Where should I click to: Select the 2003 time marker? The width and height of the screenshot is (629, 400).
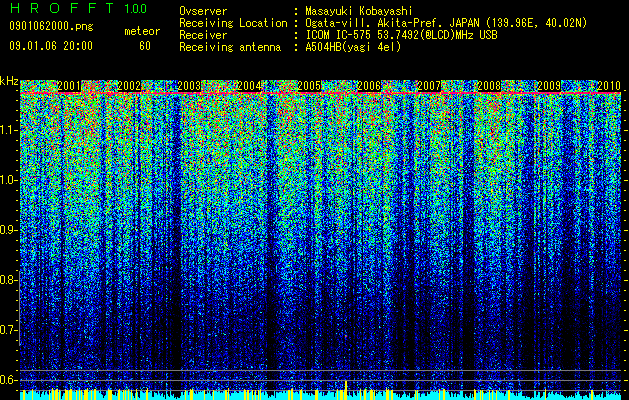point(189,86)
